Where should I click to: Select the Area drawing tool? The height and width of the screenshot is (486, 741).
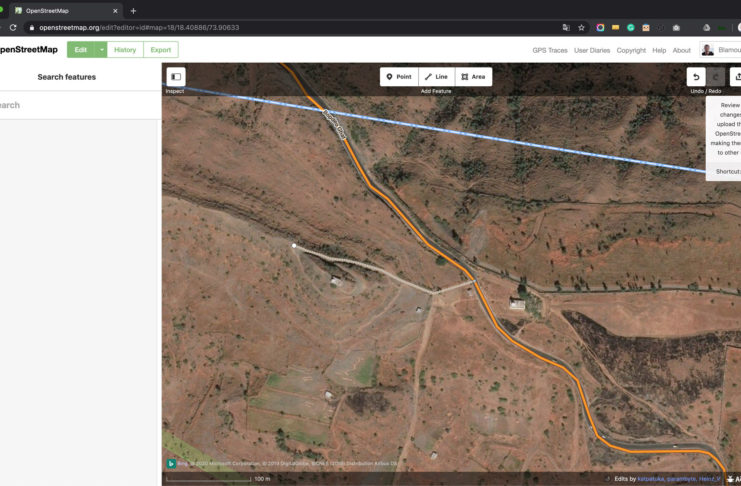[x=473, y=77]
